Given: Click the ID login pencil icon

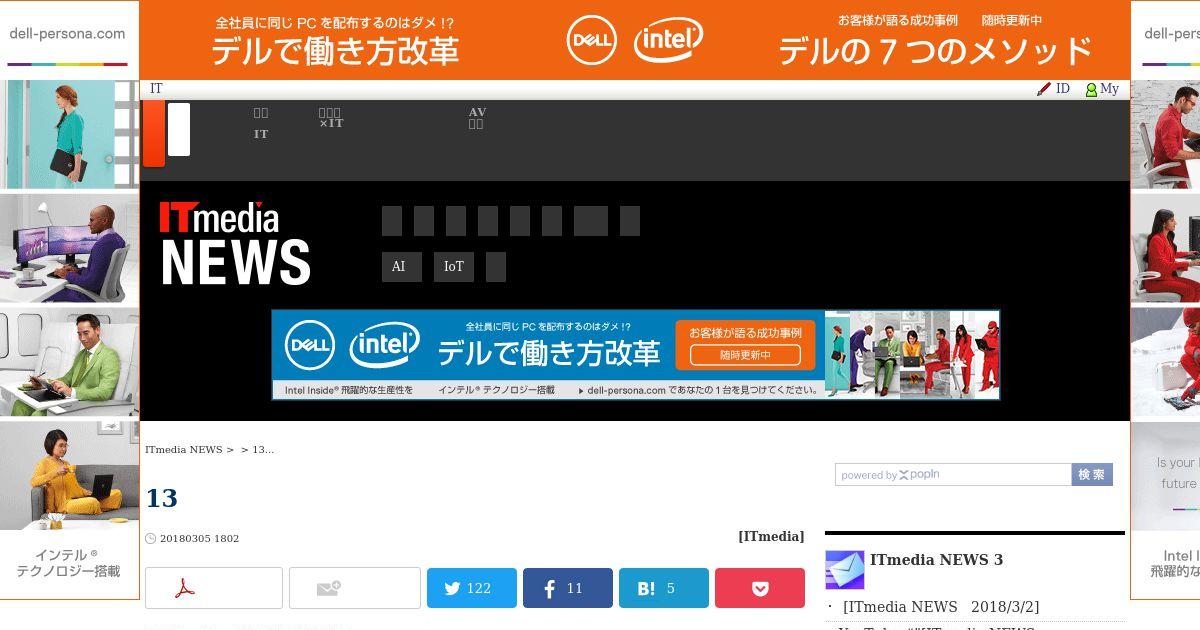Looking at the screenshot, I should pyautogui.click(x=1044, y=89).
